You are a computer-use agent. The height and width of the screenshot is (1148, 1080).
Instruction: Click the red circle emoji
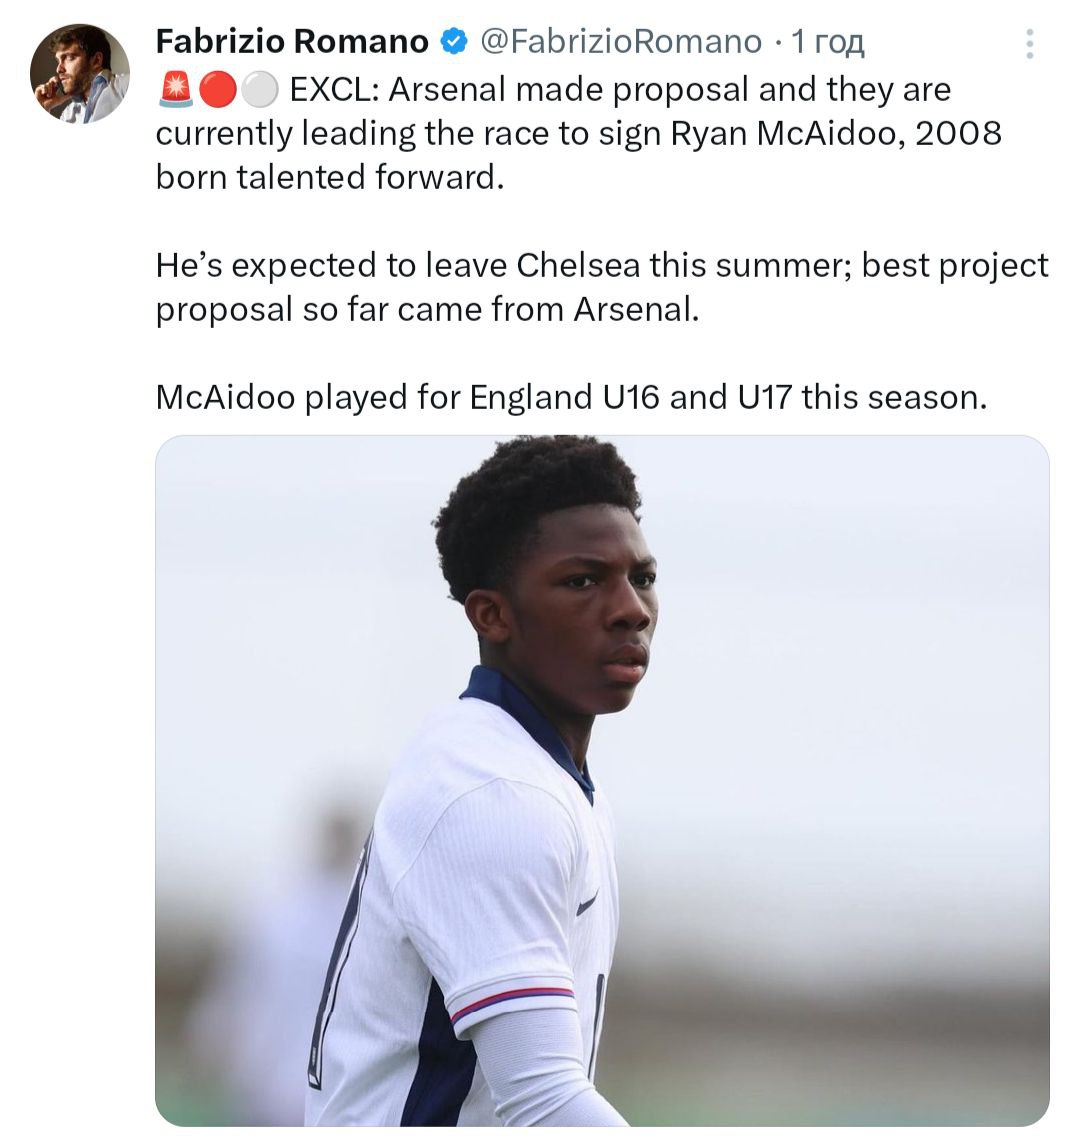point(216,91)
